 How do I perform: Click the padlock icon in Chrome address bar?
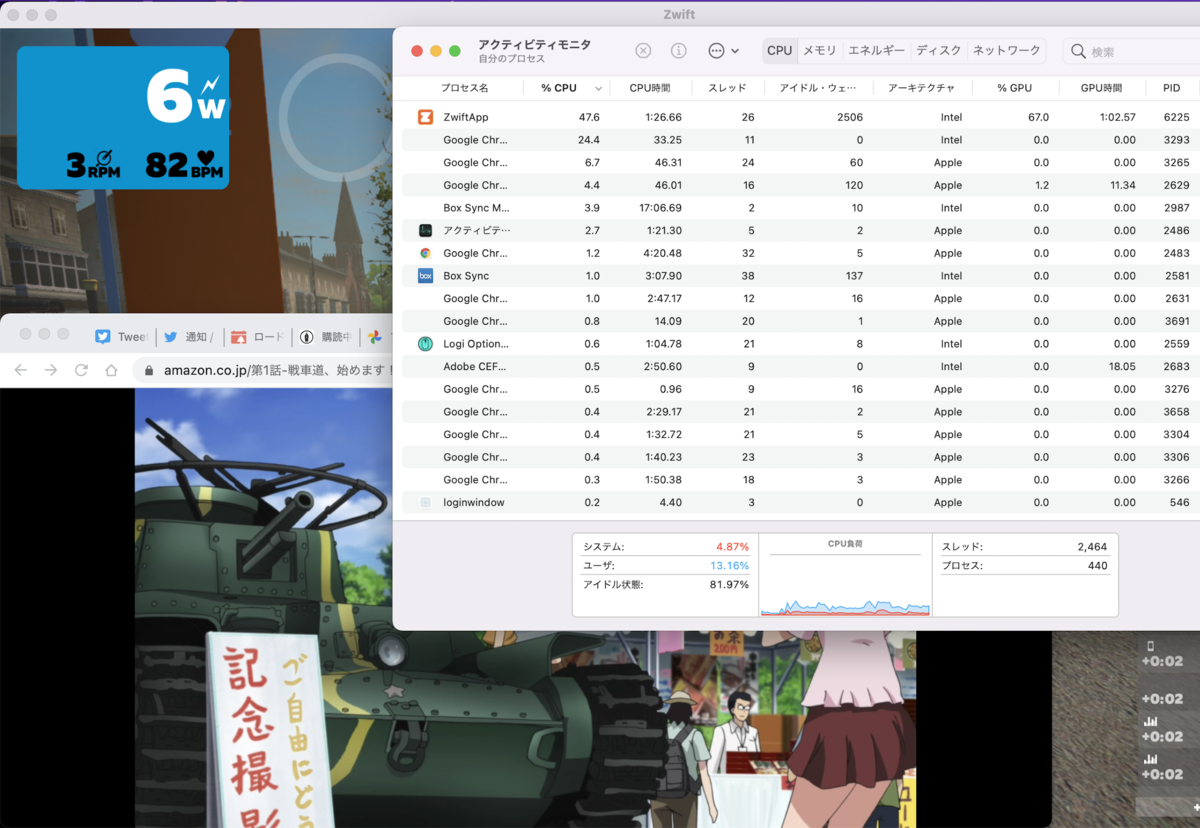pos(149,370)
